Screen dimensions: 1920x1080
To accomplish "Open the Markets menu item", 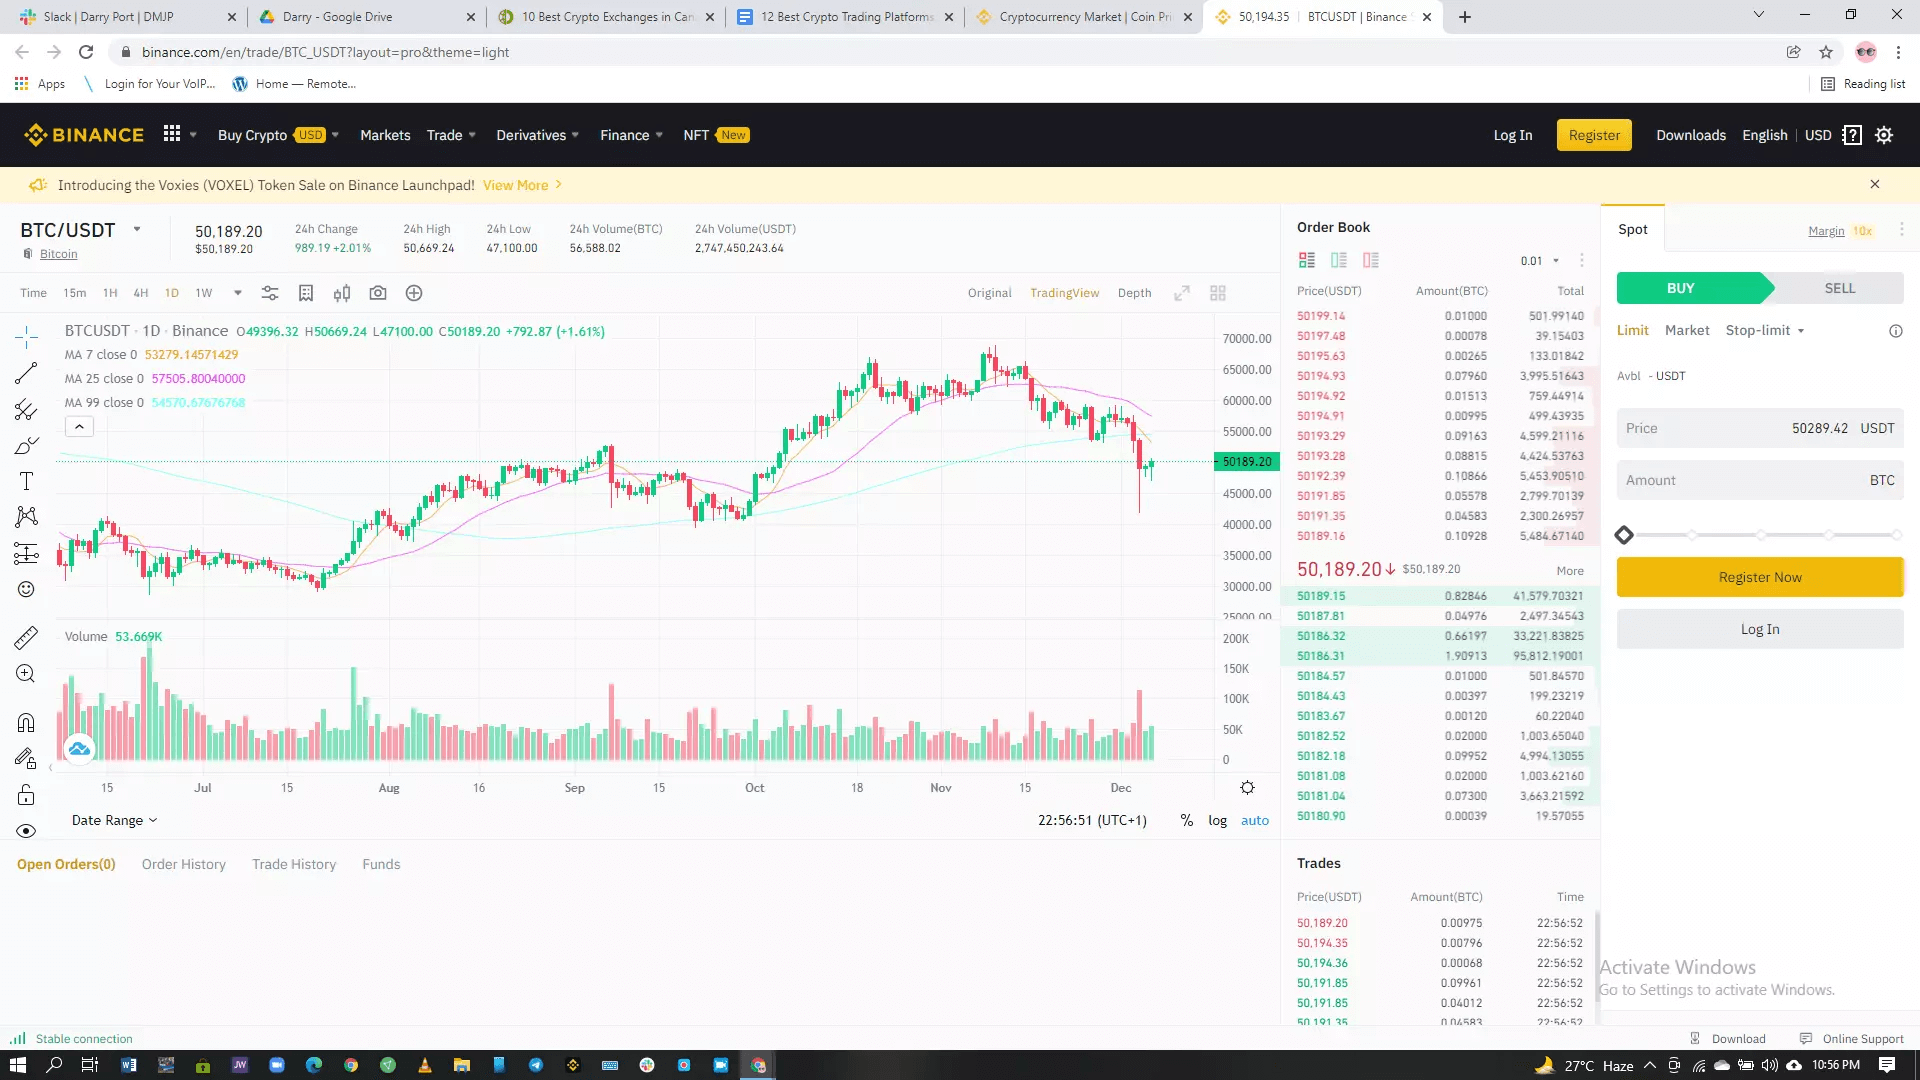I will click(x=385, y=135).
